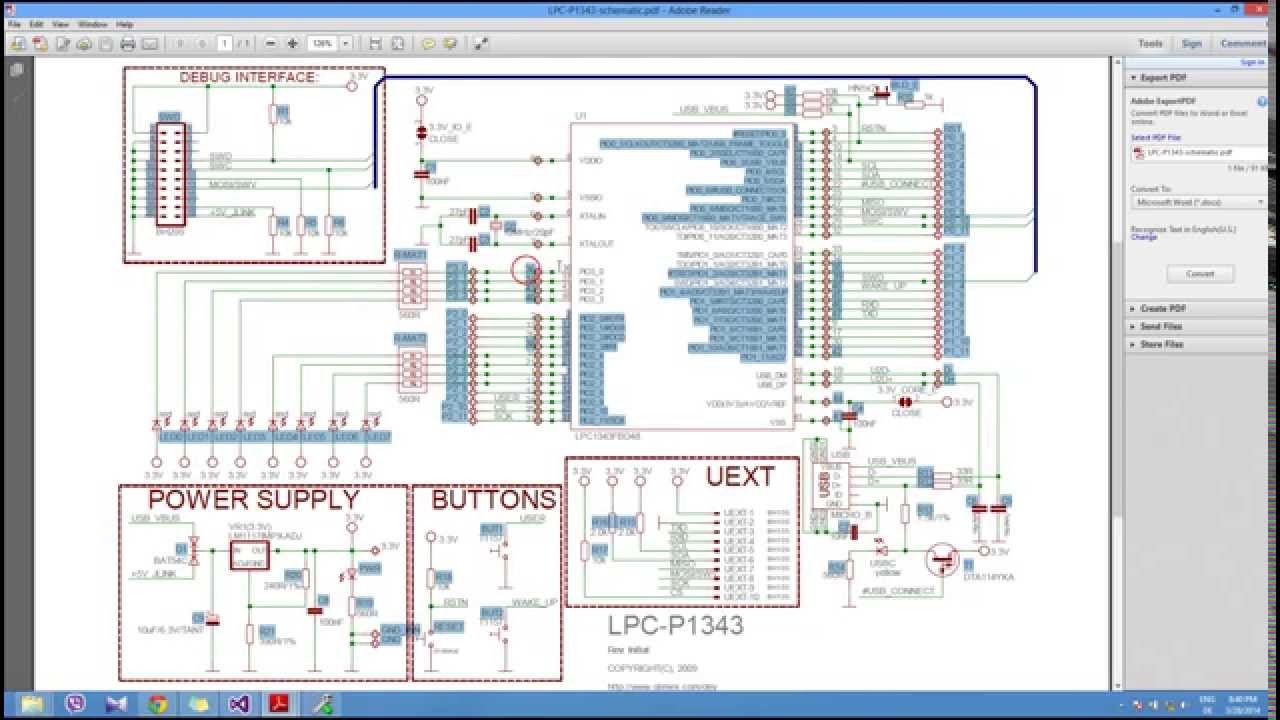Open Viber from the taskbar
The image size is (1280, 720).
tap(75, 704)
